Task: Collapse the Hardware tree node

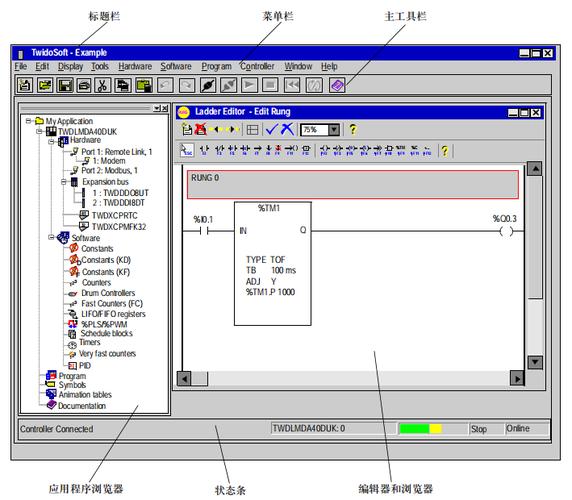Action: tap(51, 141)
